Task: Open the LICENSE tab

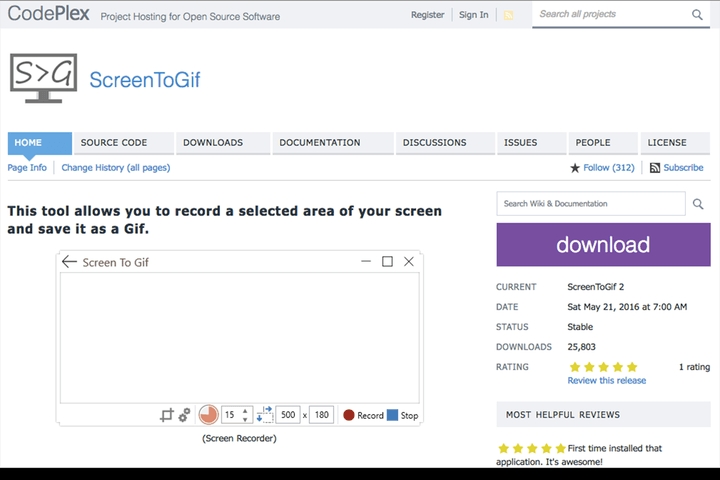Action: pos(675,143)
